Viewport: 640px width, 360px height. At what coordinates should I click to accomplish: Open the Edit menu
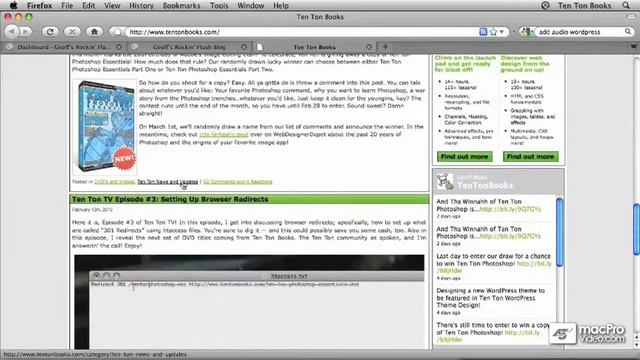(x=89, y=5)
